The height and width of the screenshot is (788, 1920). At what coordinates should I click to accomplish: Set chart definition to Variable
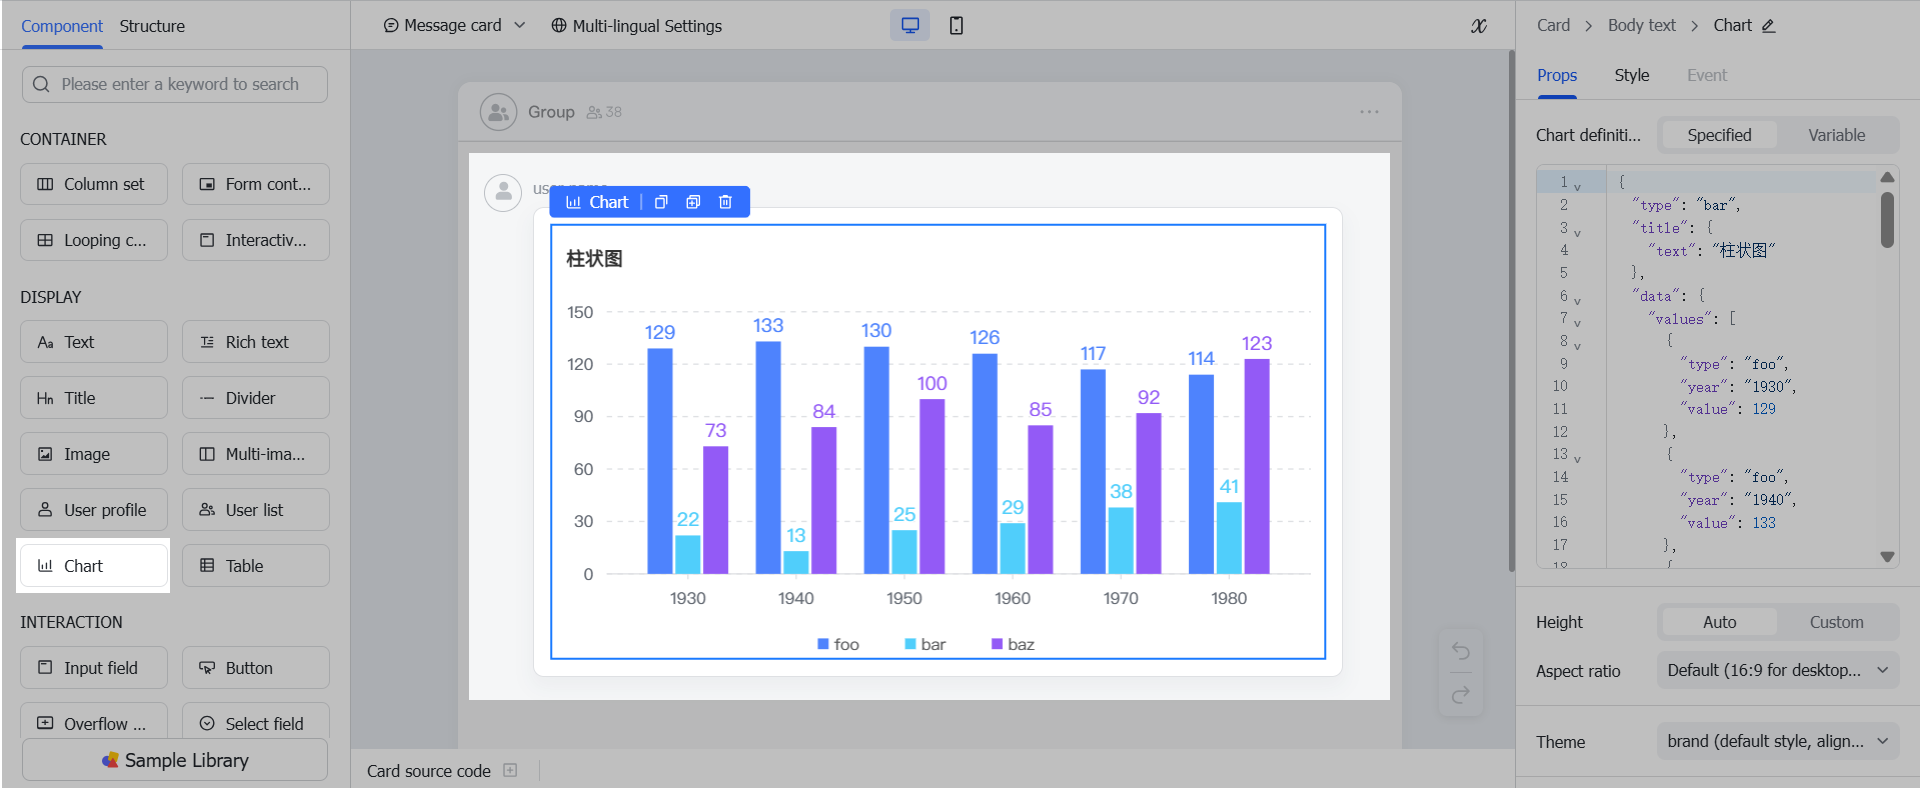tap(1836, 135)
